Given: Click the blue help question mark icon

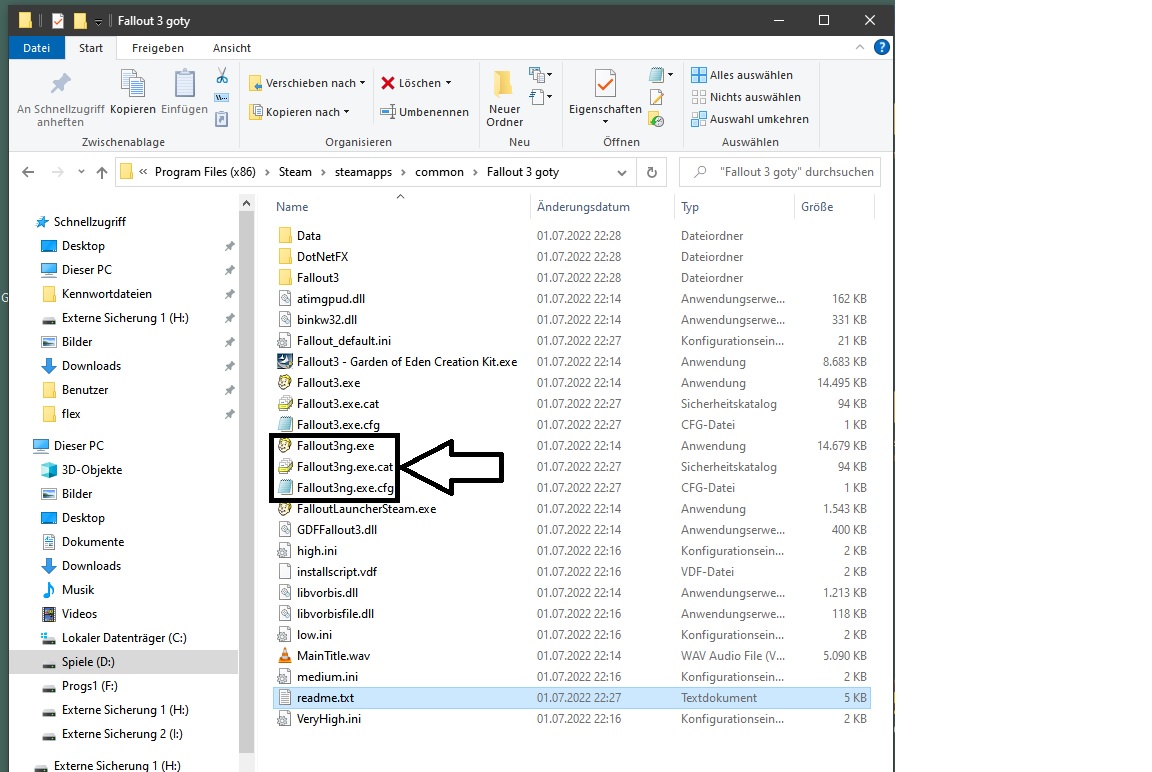Looking at the screenshot, I should (x=881, y=48).
